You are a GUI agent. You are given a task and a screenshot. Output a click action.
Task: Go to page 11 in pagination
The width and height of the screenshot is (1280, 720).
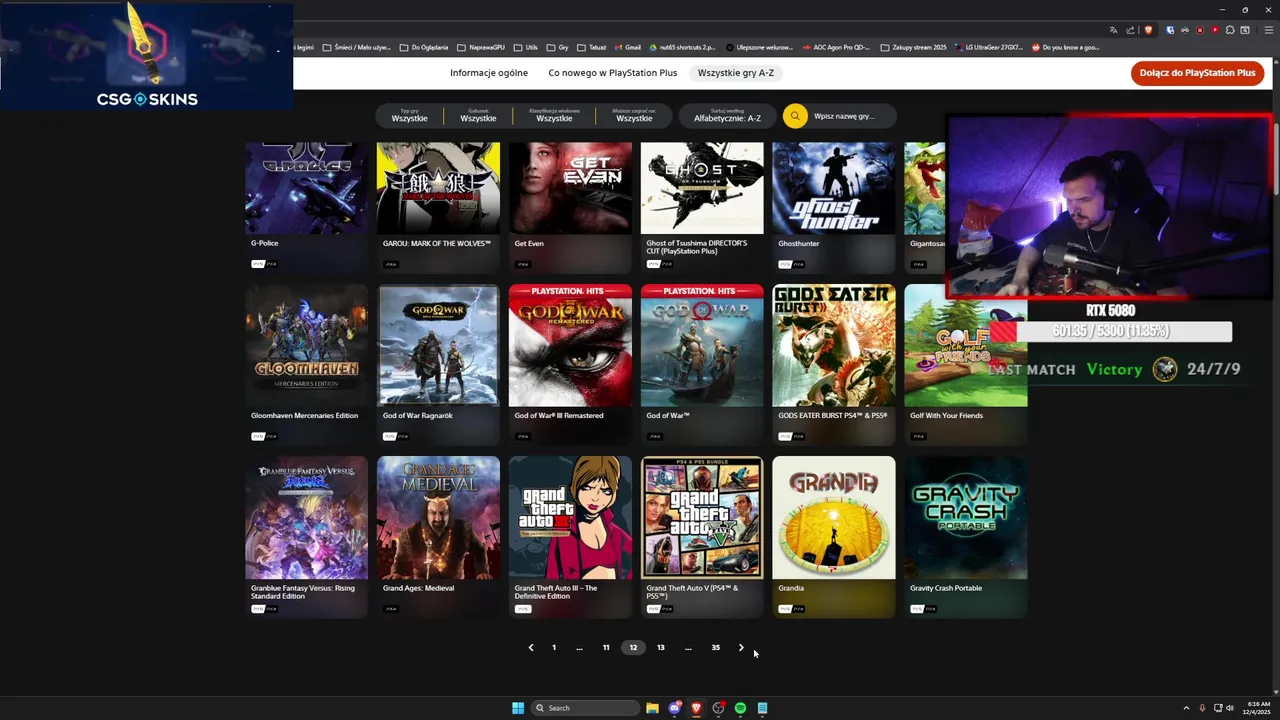tap(606, 648)
